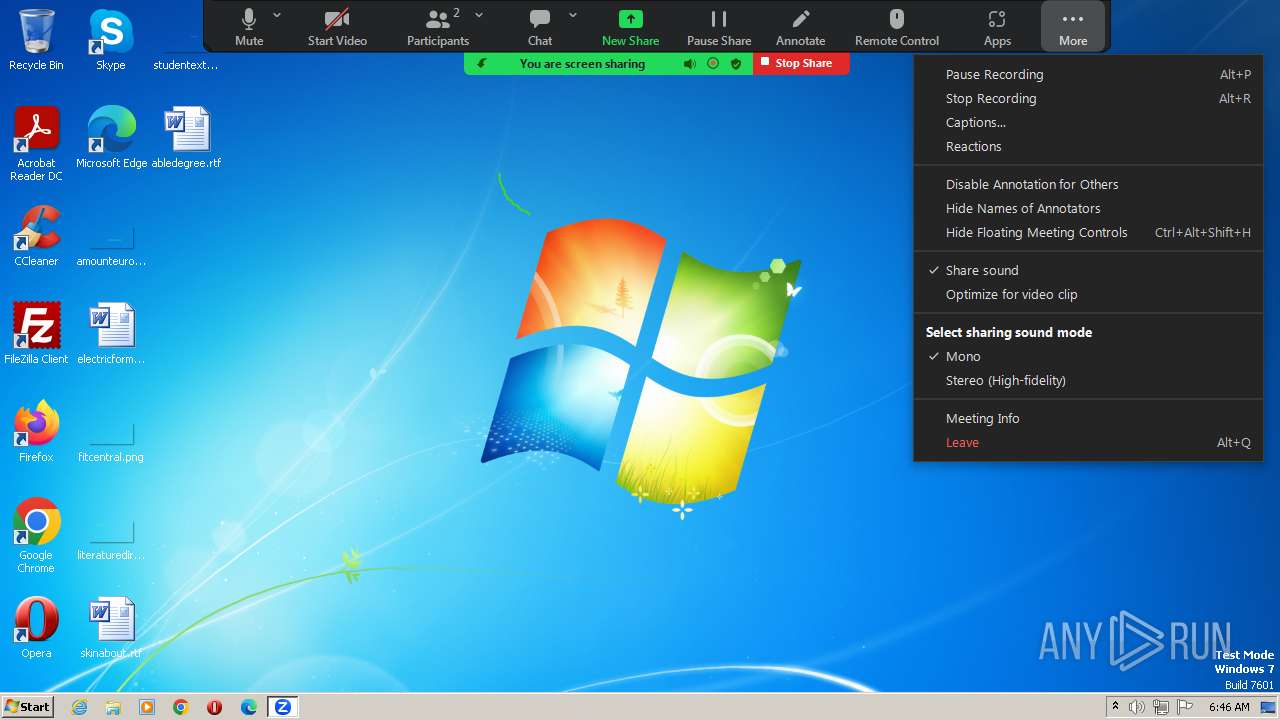The height and width of the screenshot is (720, 1280).
Task: Click 'You are screen sharing' status text
Action: [x=582, y=63]
